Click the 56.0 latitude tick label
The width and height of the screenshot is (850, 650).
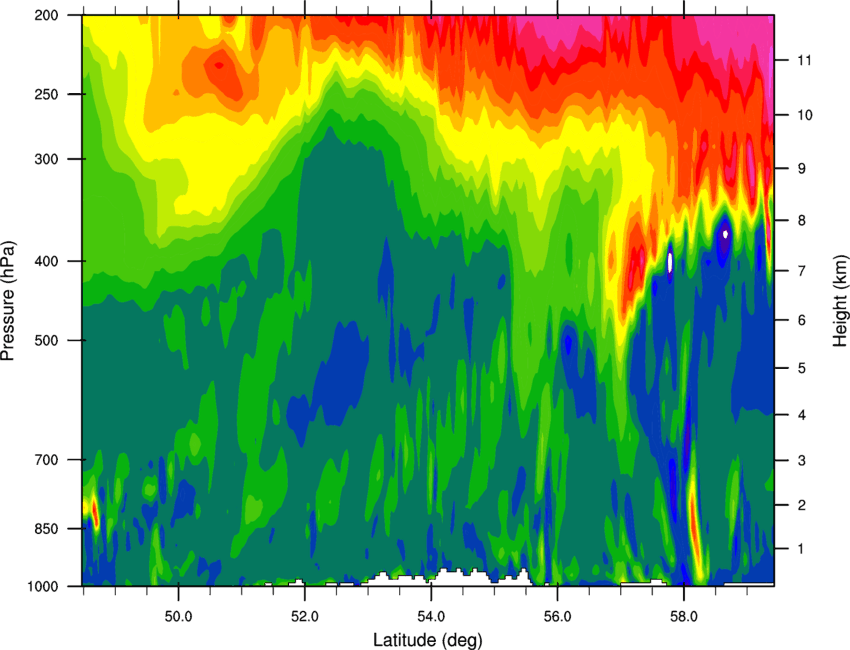tap(557, 617)
